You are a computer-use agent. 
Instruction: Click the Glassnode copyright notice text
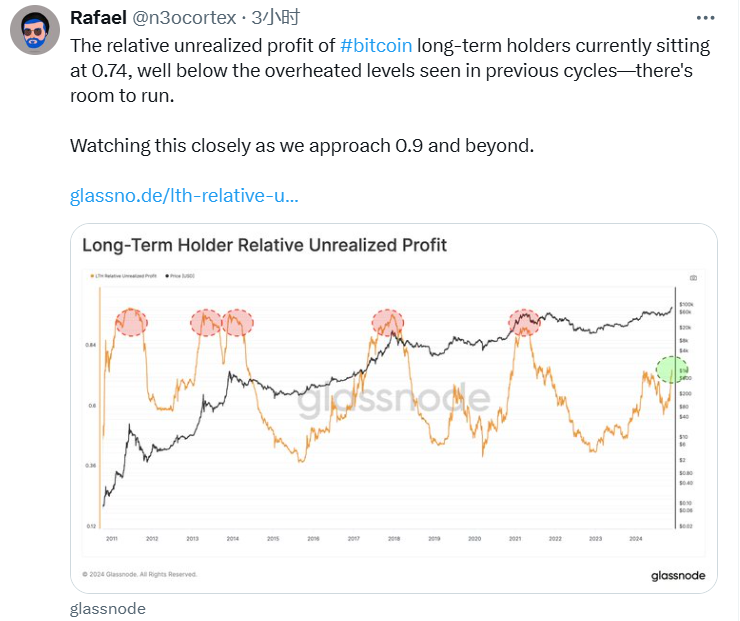click(139, 574)
